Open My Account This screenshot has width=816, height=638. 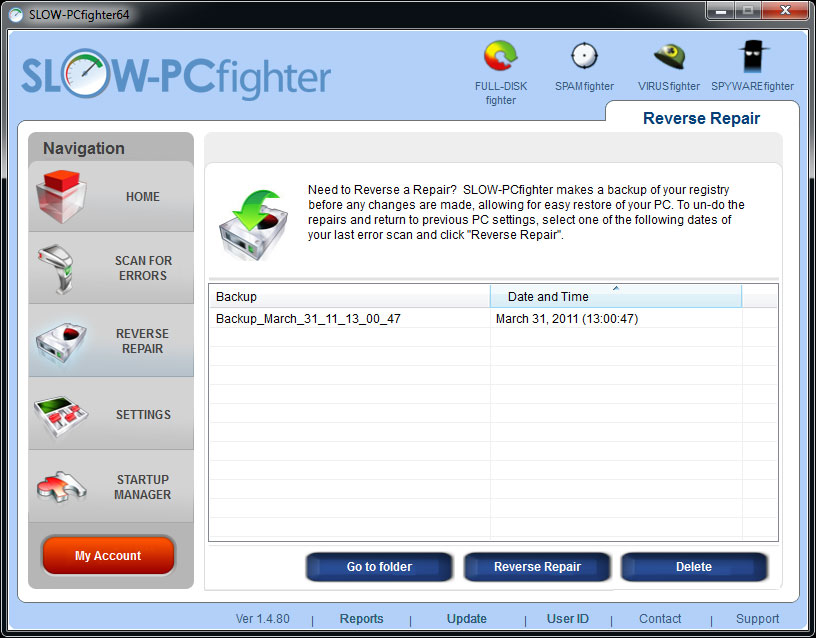tap(108, 556)
